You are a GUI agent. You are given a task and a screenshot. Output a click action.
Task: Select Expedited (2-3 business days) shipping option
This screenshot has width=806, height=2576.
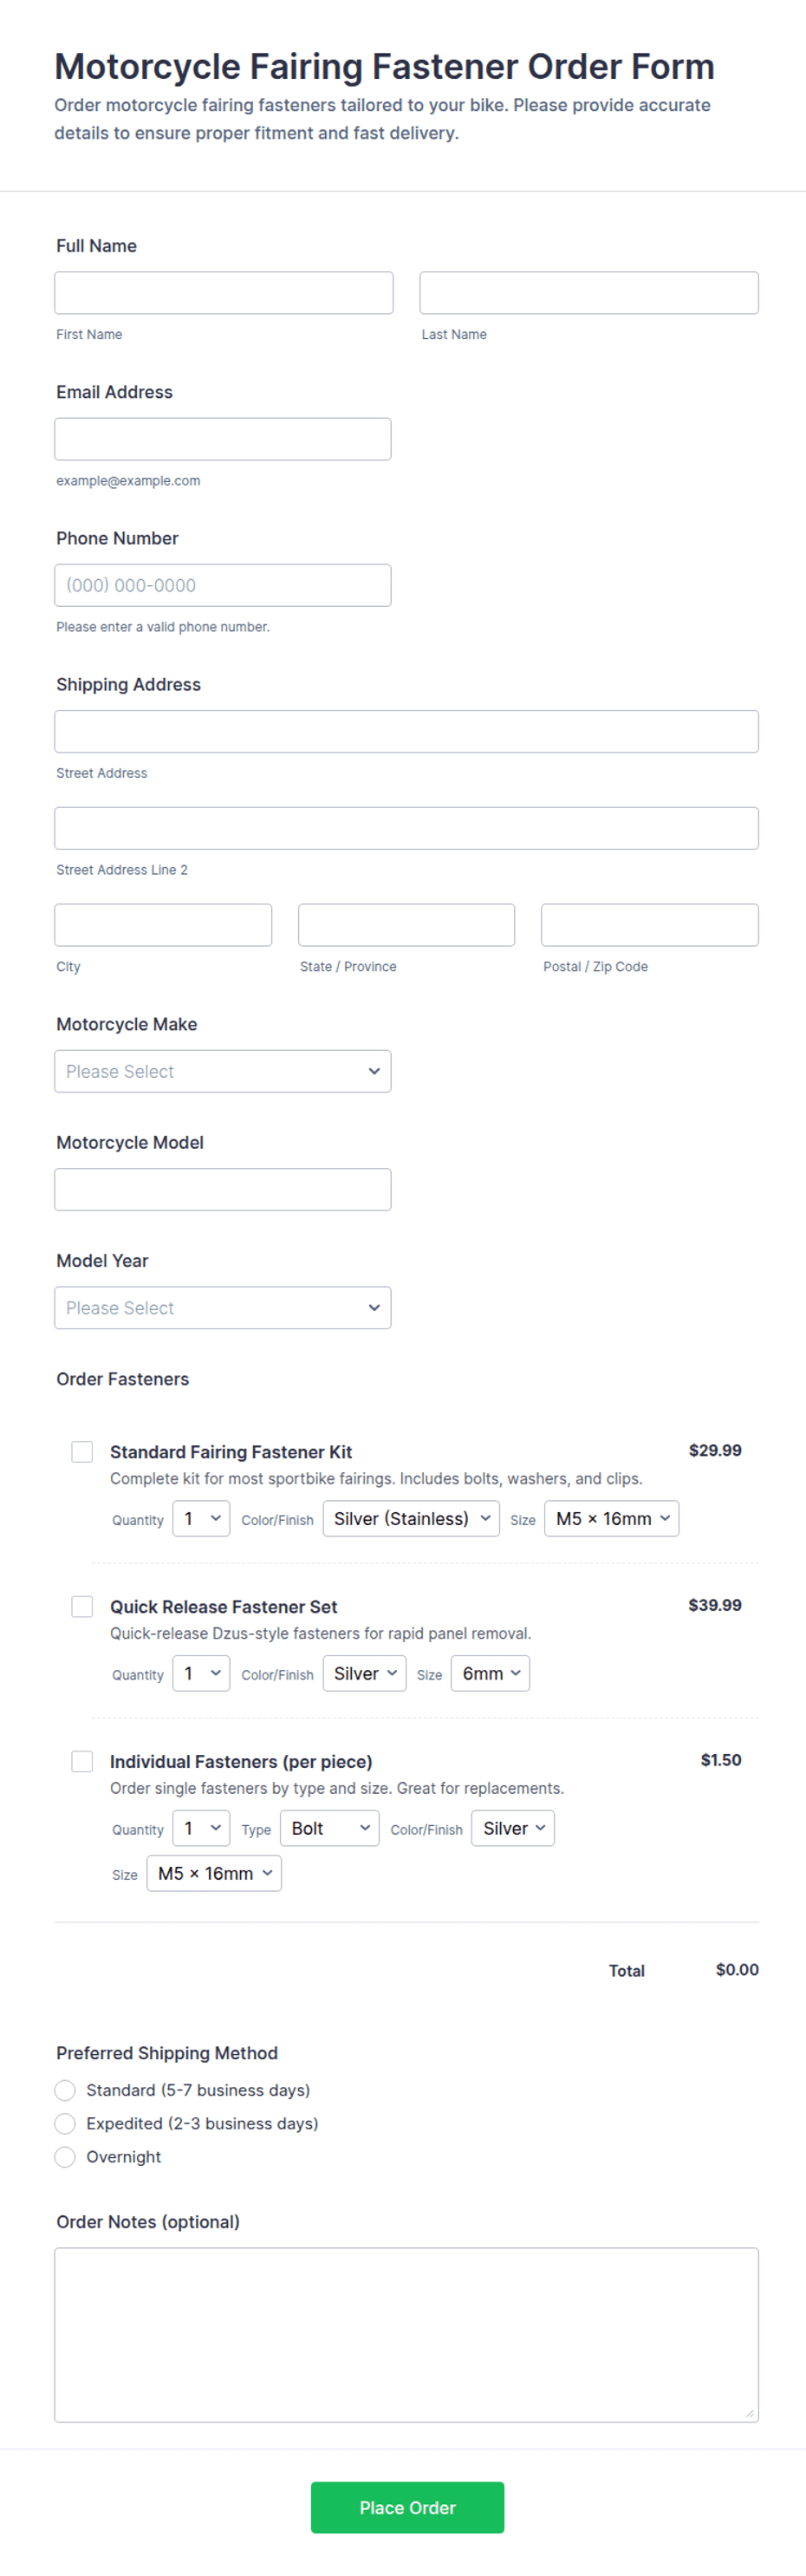[65, 2123]
